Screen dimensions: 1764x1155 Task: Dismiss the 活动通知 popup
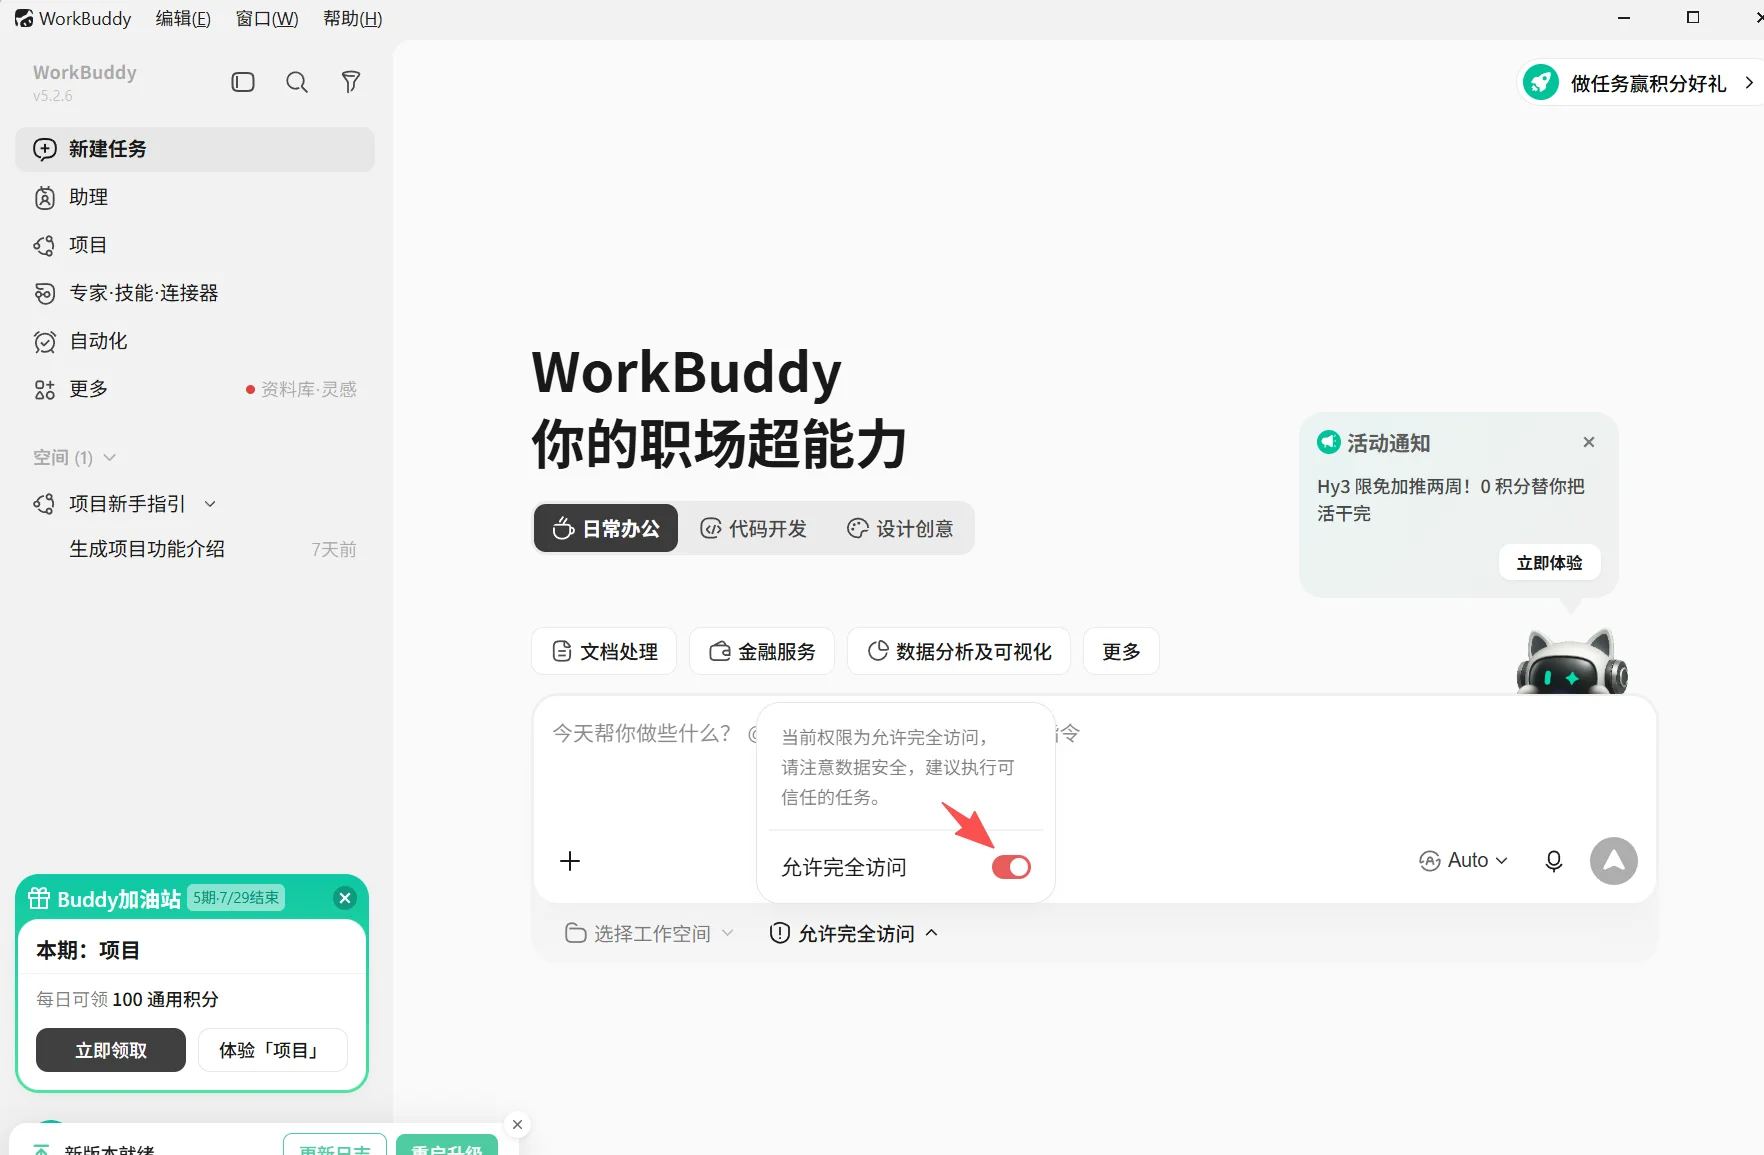point(1589,442)
